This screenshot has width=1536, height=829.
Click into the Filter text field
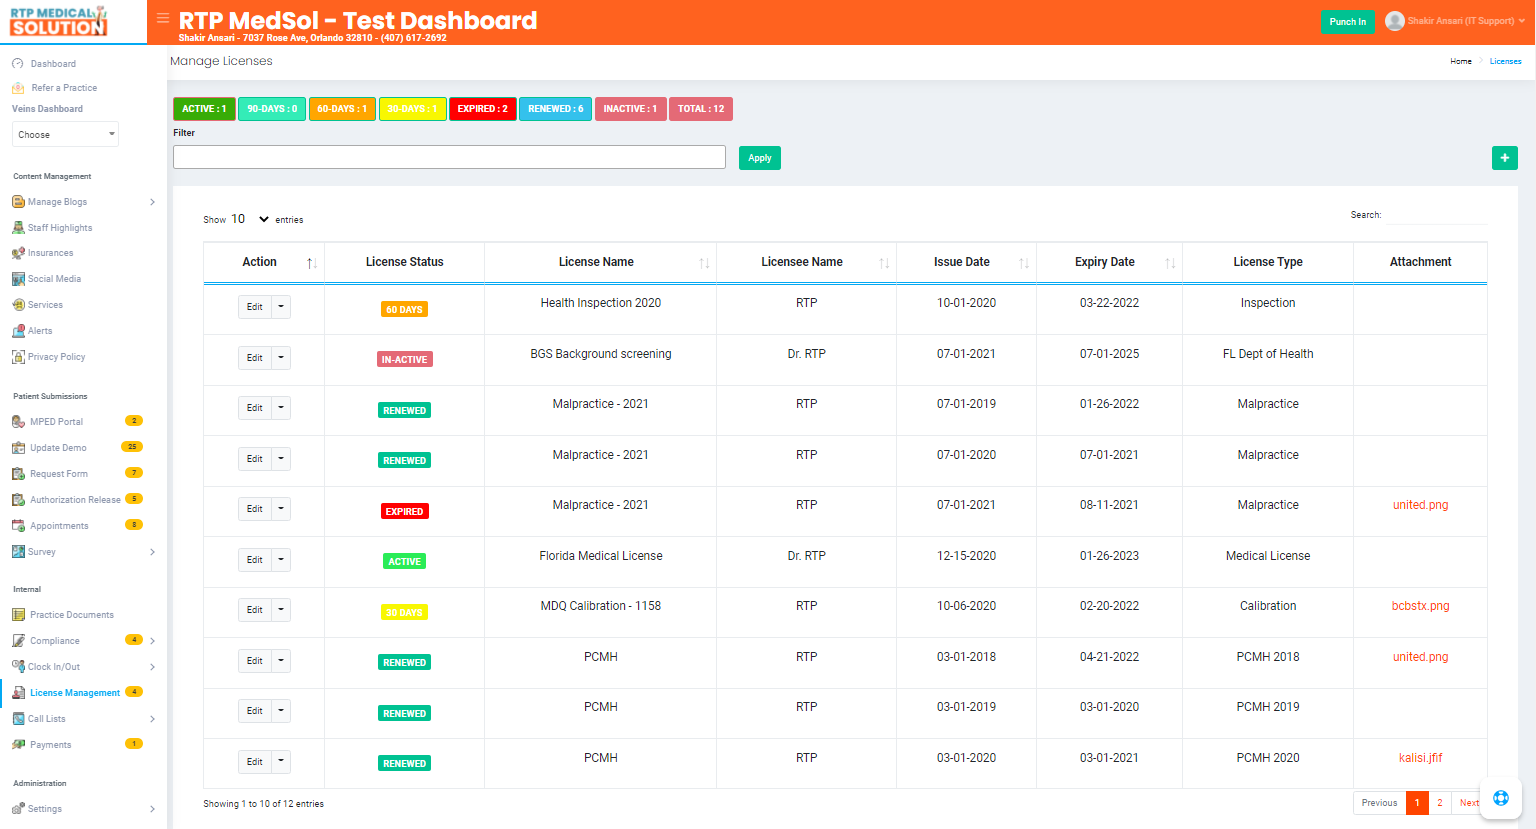pos(449,157)
